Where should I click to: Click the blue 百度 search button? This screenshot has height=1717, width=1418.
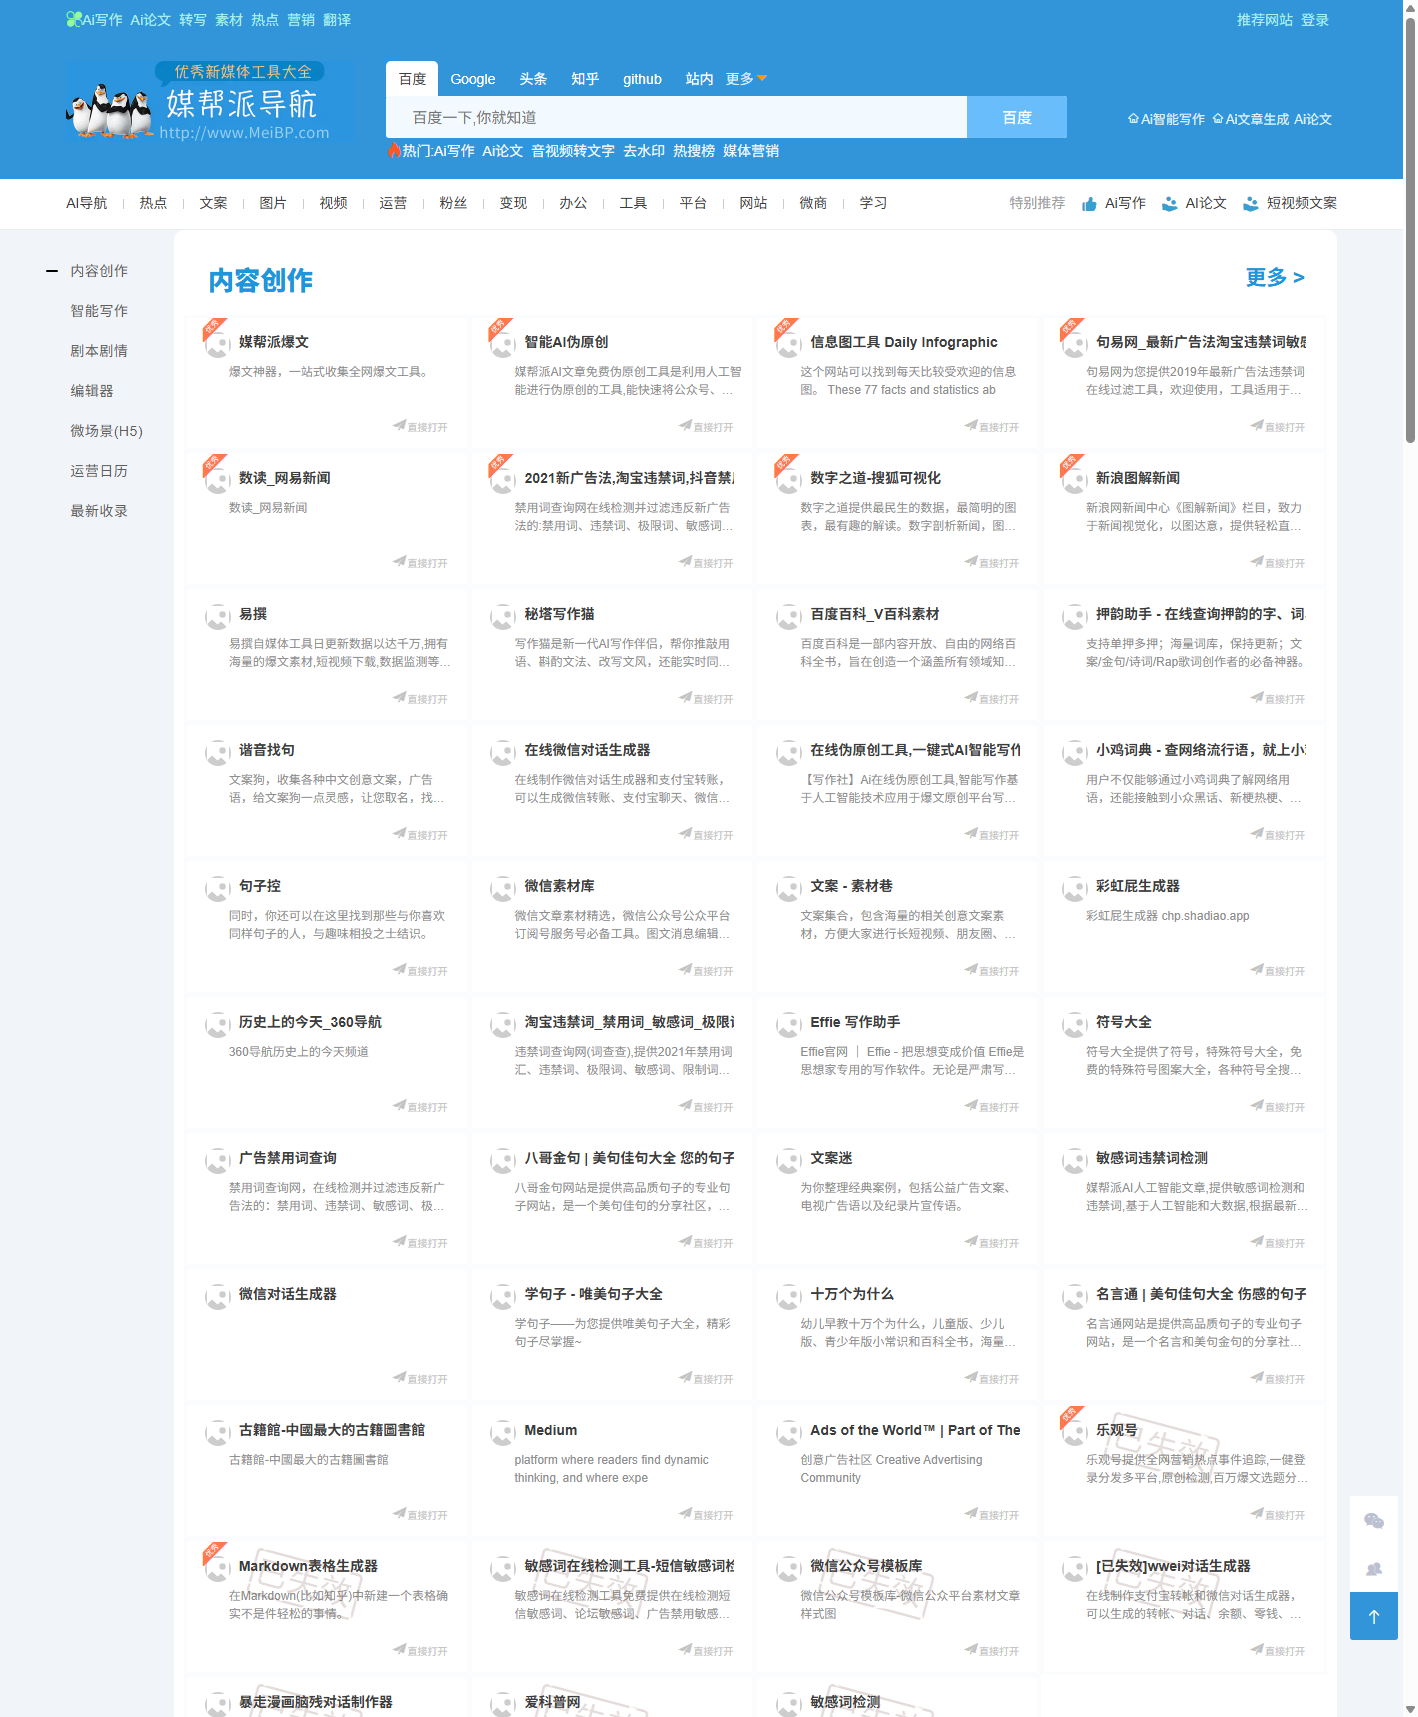pyautogui.click(x=1017, y=117)
